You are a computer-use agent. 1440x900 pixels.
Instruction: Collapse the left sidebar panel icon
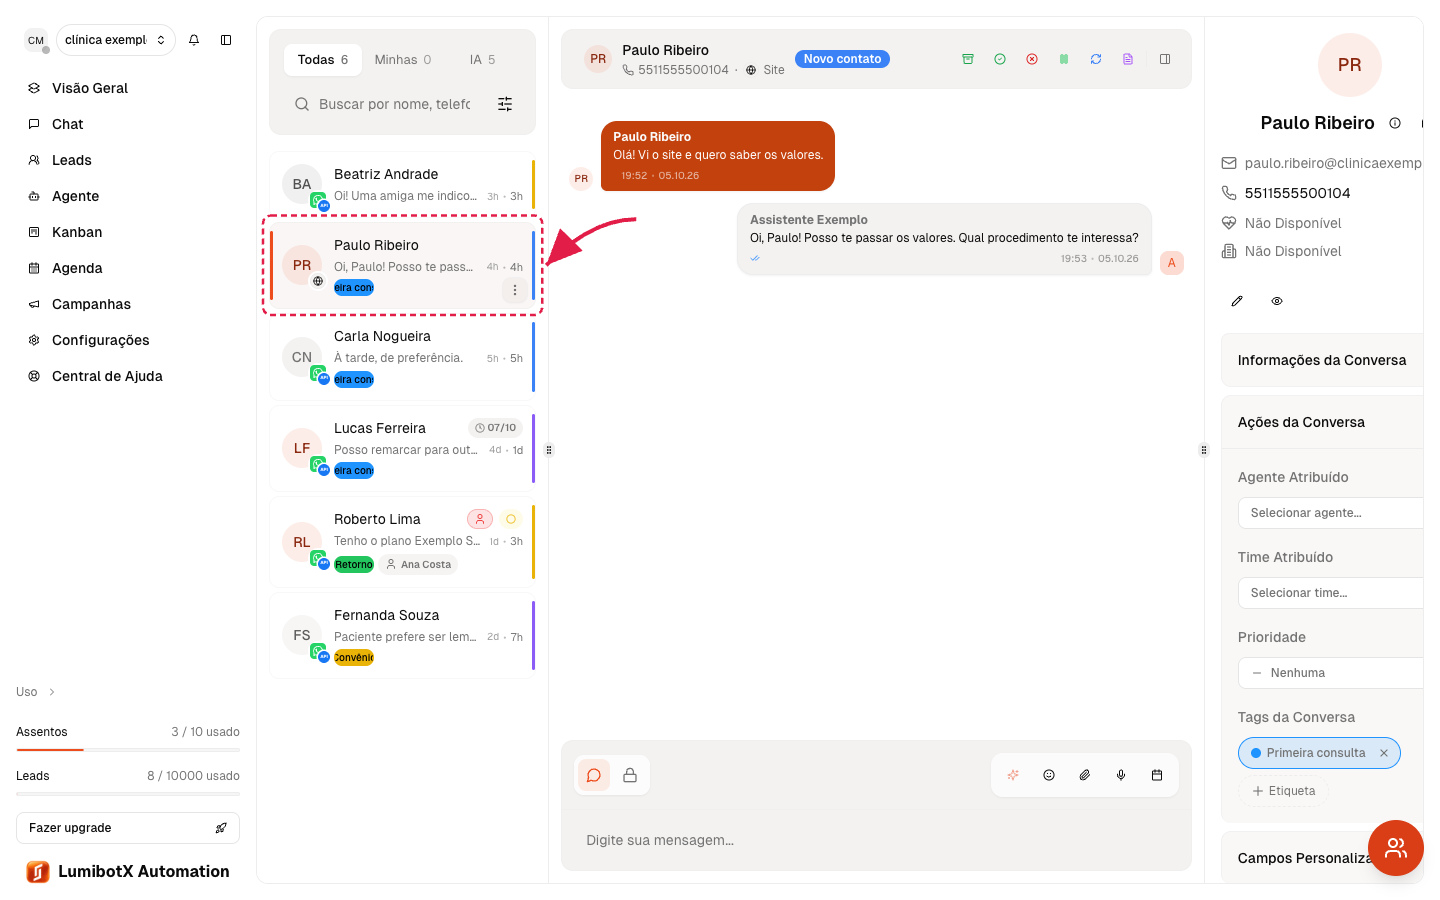point(226,40)
